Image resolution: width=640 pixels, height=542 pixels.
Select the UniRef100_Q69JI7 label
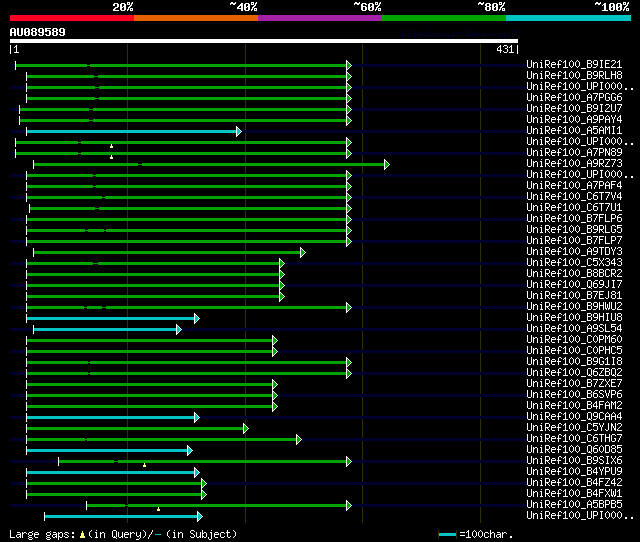point(574,285)
